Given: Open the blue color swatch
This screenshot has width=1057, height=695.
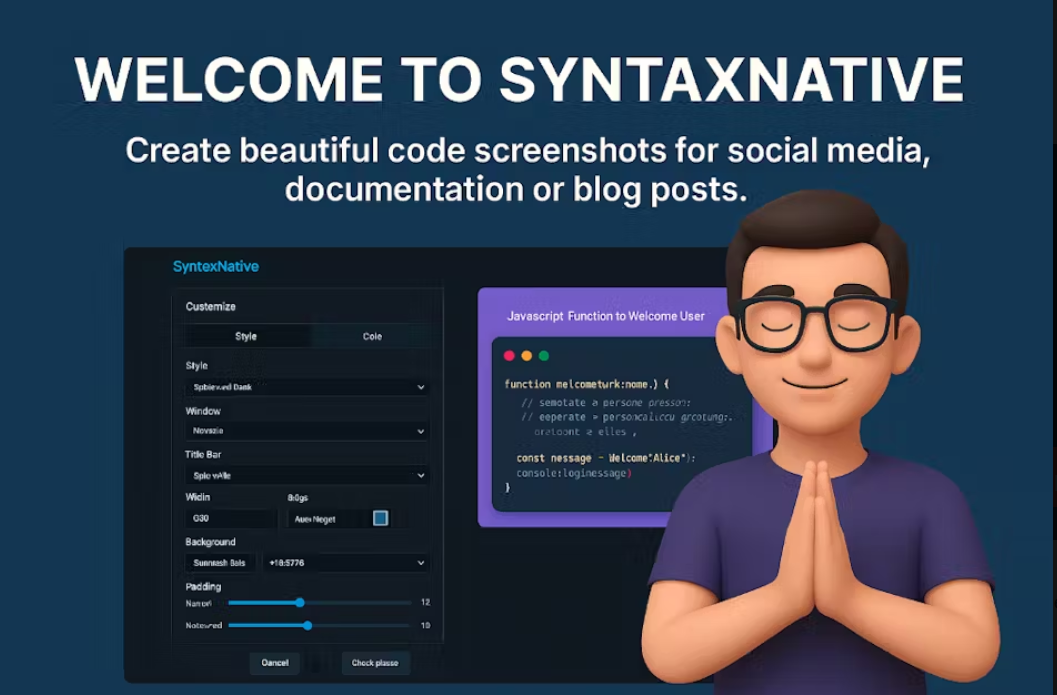Looking at the screenshot, I should click(x=380, y=518).
